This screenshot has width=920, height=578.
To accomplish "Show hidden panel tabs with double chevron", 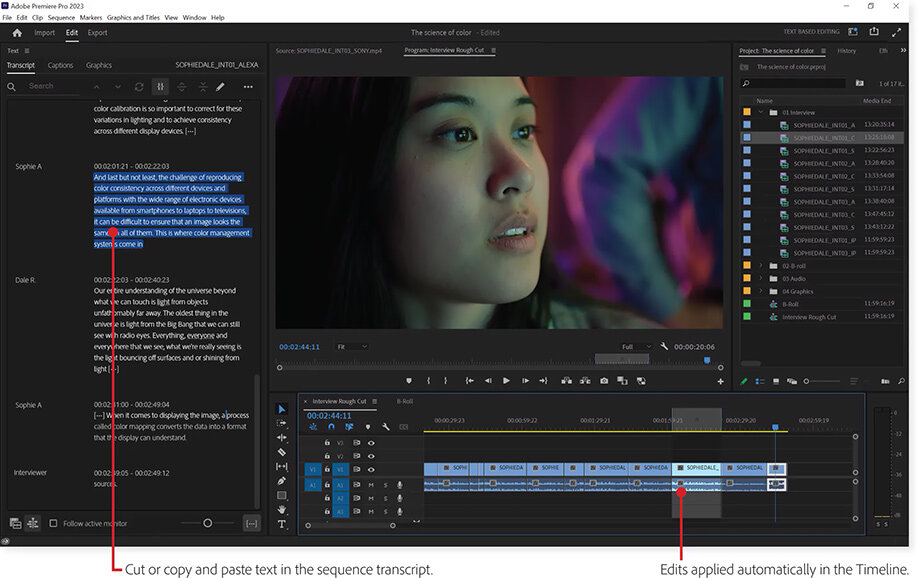I will tap(903, 50).
